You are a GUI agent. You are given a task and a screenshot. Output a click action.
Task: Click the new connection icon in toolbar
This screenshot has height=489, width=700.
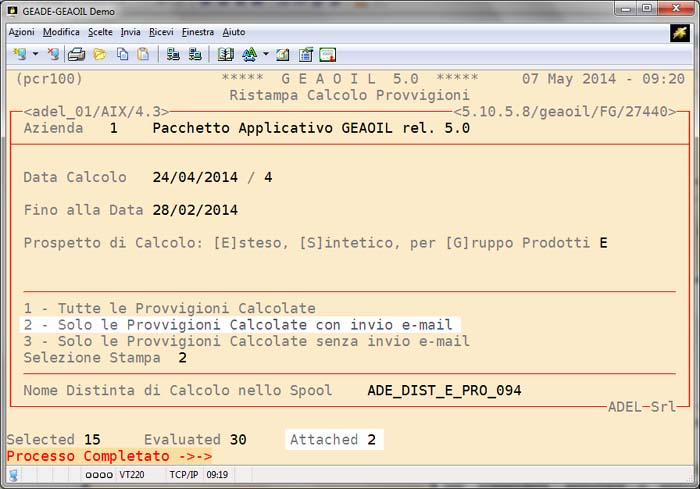pos(19,54)
